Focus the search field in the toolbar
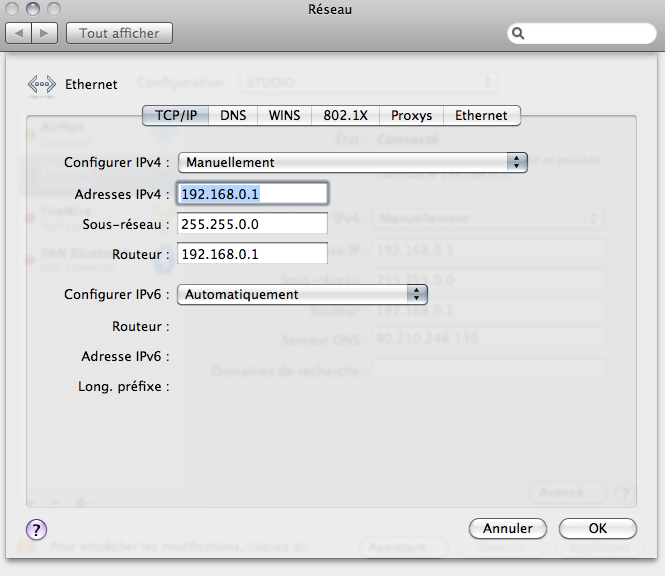The image size is (665, 576). 585,33
